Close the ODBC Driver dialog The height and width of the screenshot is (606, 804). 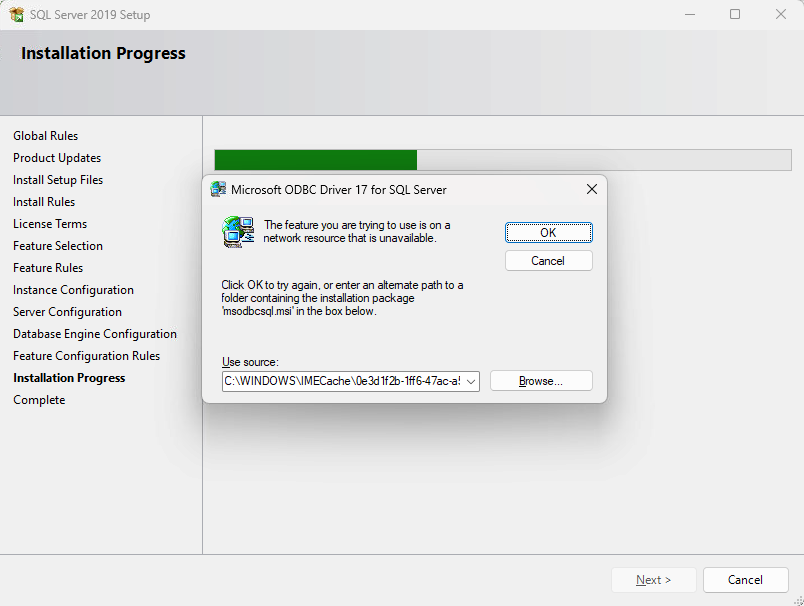[x=591, y=189]
